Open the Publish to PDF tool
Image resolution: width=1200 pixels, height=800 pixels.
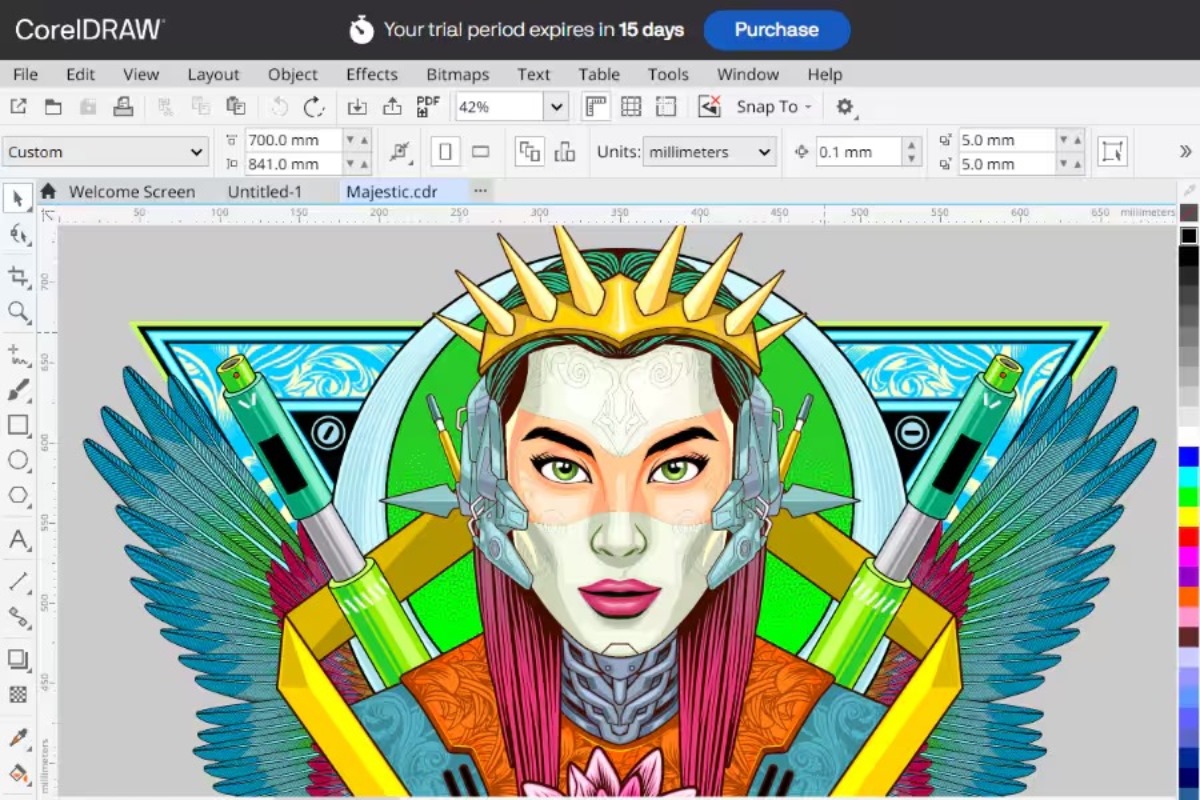(x=427, y=106)
